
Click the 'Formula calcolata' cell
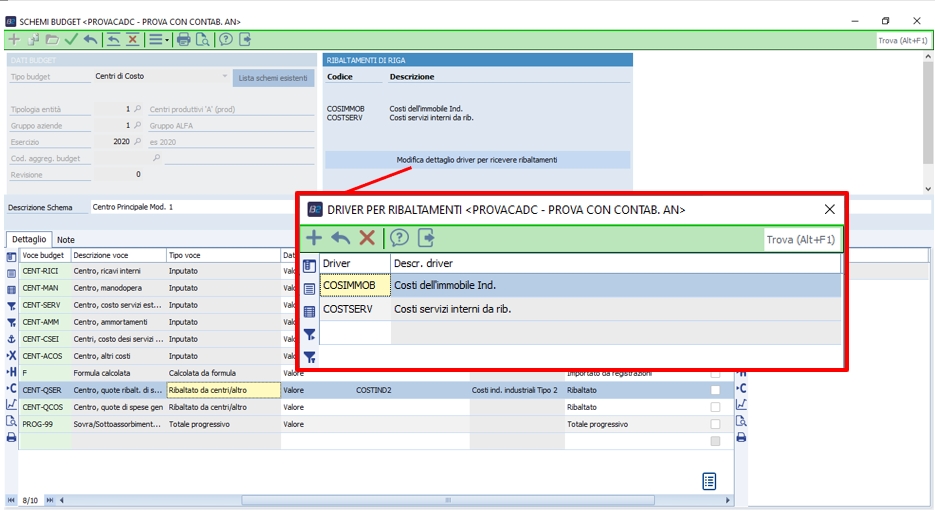coord(119,373)
